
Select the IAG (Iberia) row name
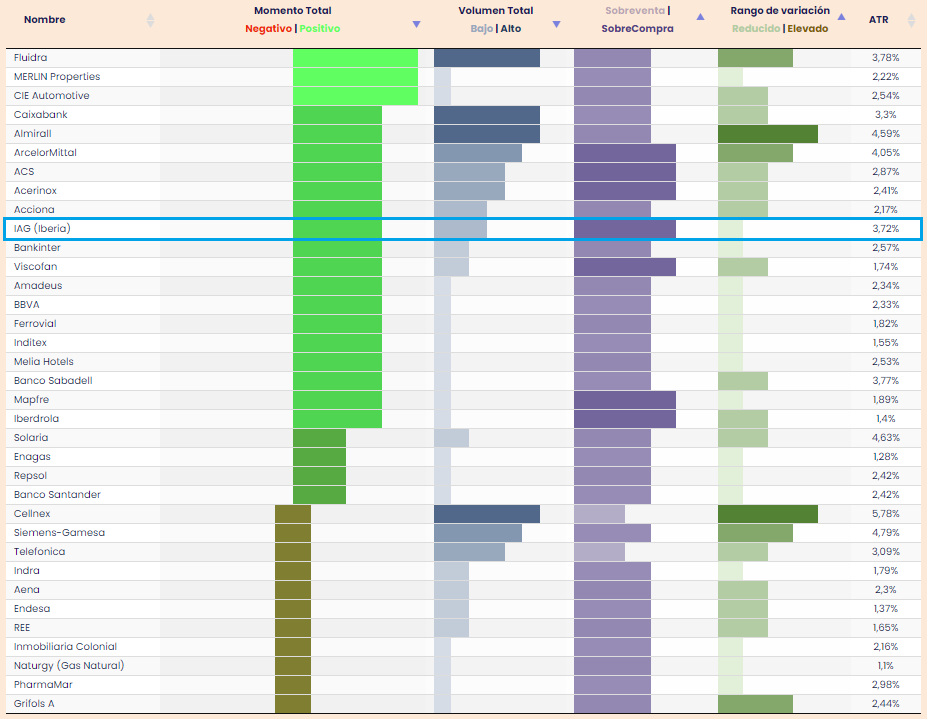[42, 228]
